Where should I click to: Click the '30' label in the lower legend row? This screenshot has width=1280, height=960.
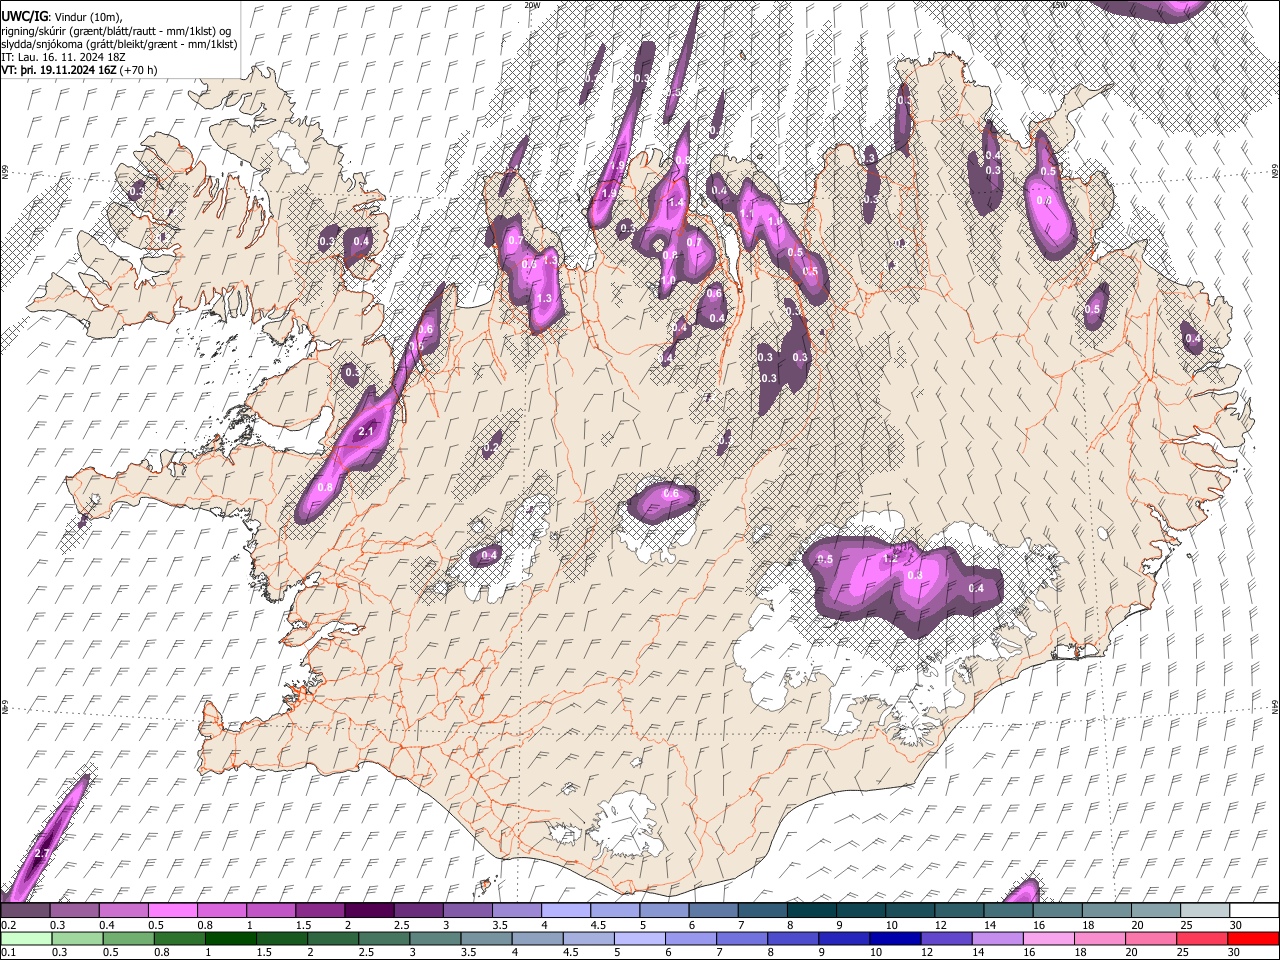[1233, 953]
